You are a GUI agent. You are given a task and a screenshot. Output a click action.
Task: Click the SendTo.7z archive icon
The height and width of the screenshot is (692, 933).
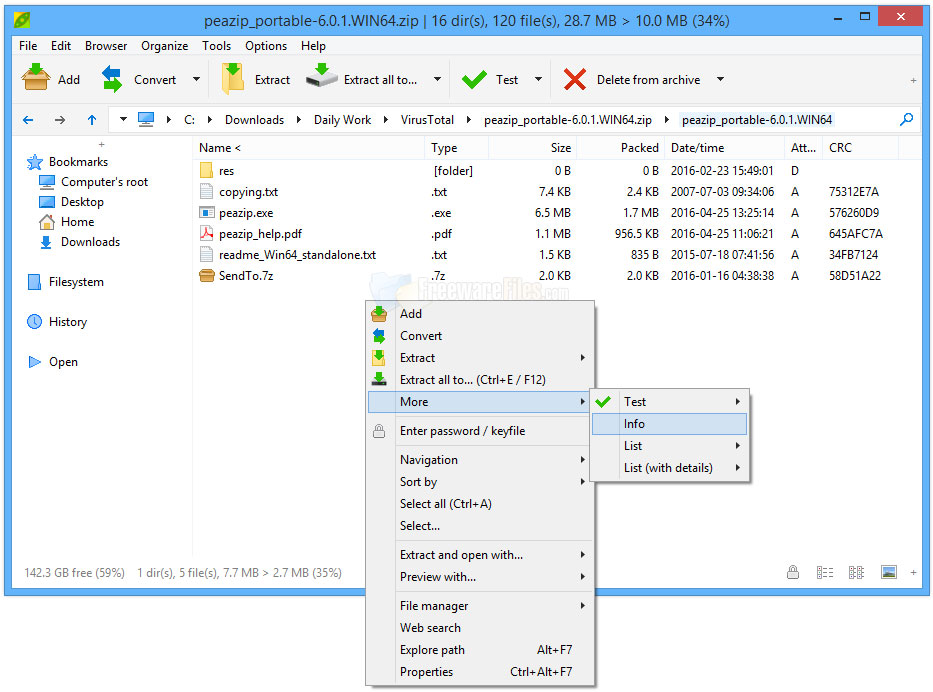click(x=206, y=275)
